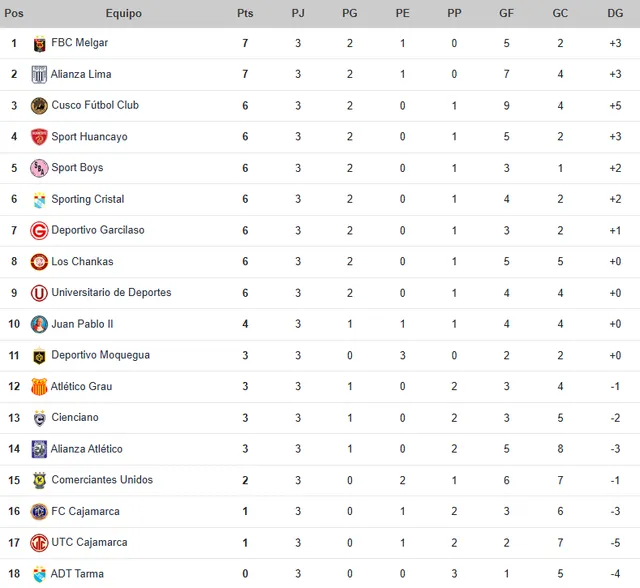The width and height of the screenshot is (640, 588).
Task: Click the Universitario de Deportes U logo
Action: (x=39, y=293)
